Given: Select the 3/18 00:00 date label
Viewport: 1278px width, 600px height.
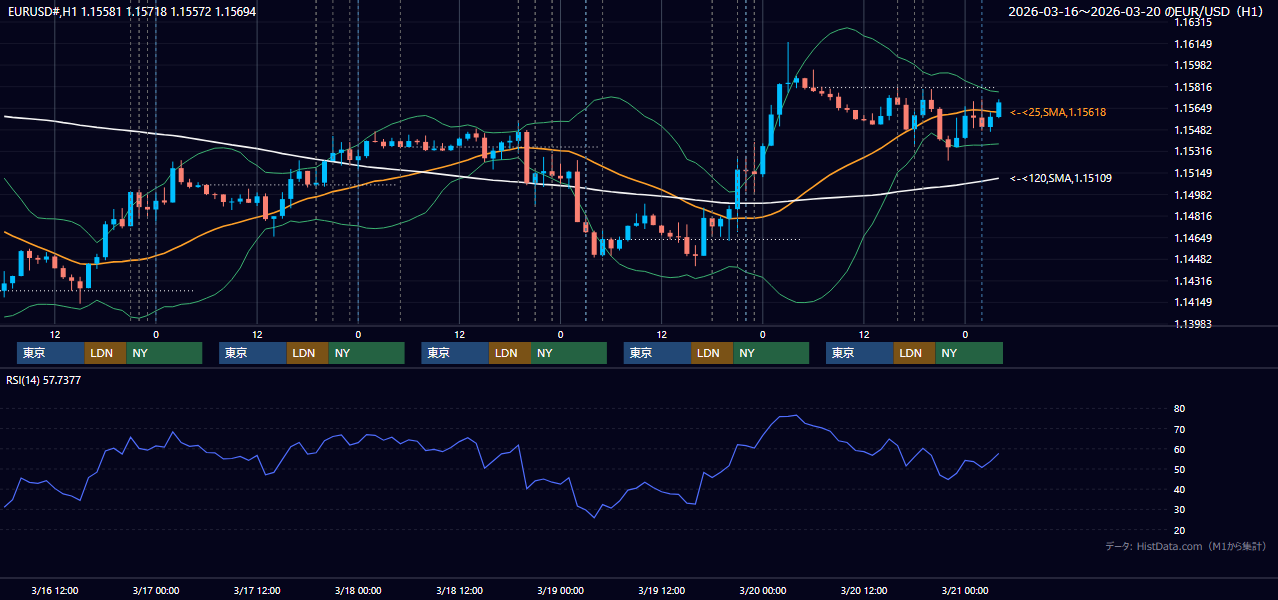Looking at the screenshot, I should (358, 590).
